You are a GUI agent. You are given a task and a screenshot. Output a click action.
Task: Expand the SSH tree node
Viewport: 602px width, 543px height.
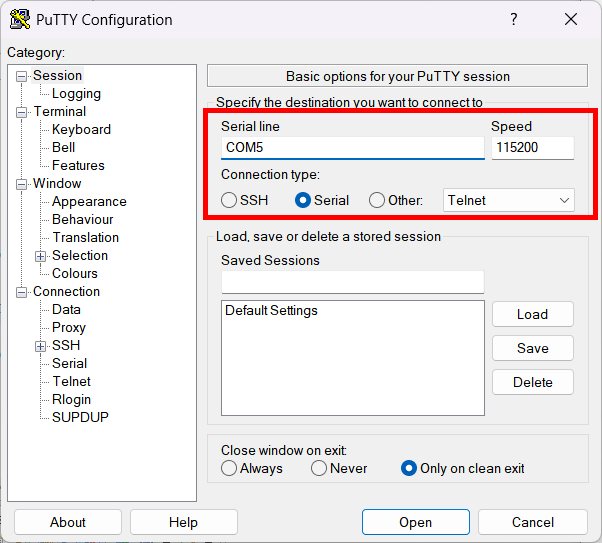pos(40,346)
